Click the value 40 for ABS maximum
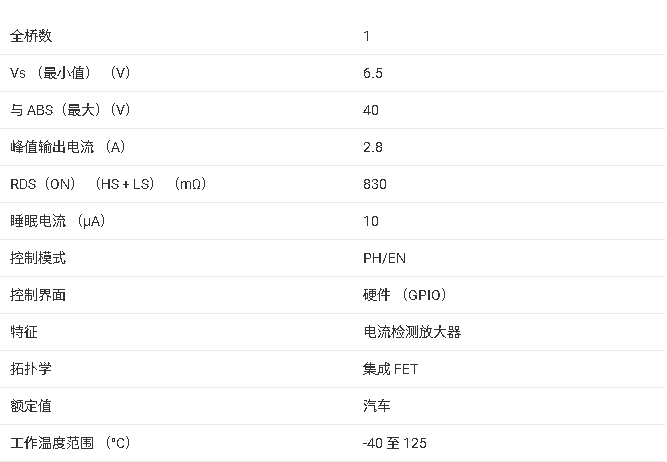The width and height of the screenshot is (667, 462). tap(371, 110)
